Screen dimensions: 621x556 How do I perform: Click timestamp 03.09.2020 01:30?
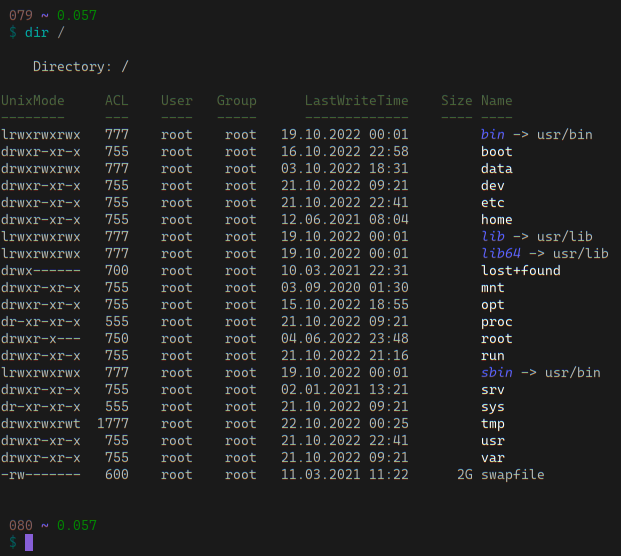(345, 288)
